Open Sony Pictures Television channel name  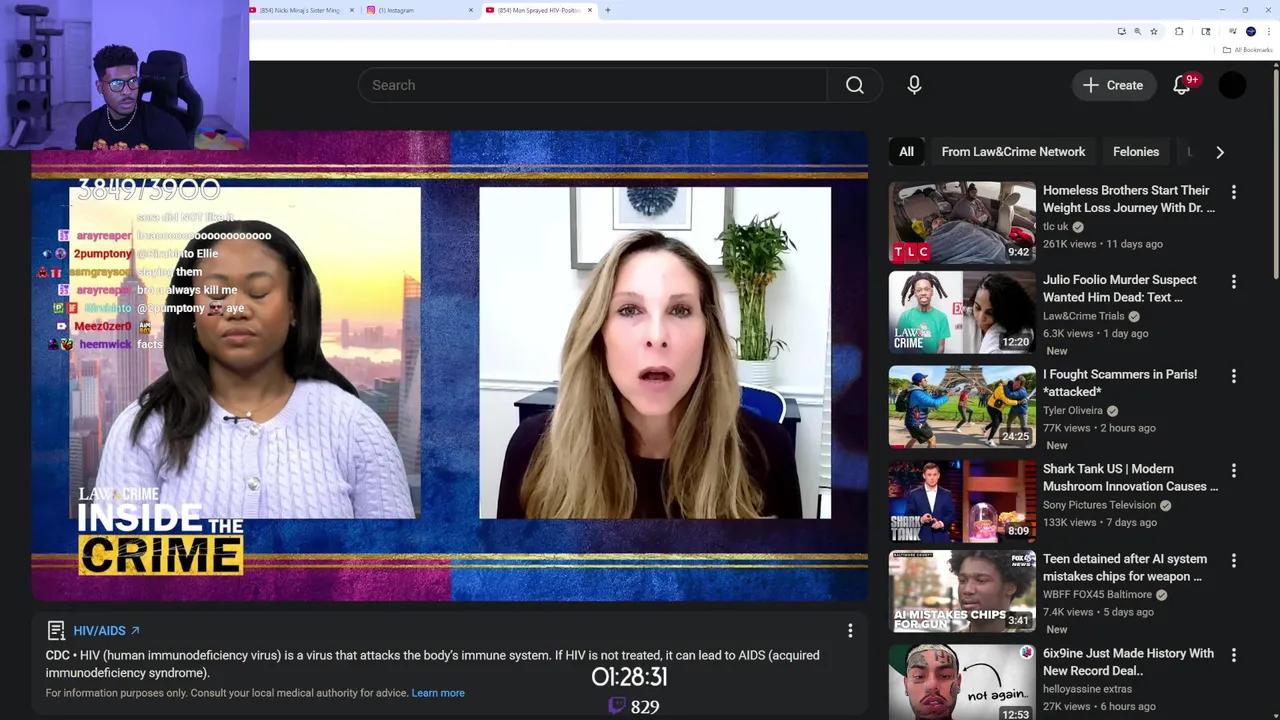(x=1099, y=505)
